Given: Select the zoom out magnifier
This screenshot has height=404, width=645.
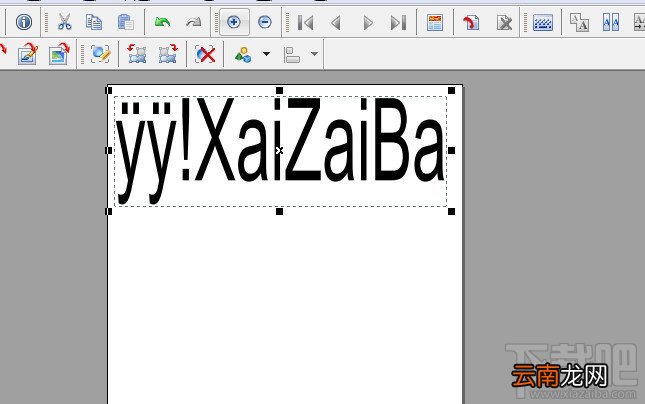Looking at the screenshot, I should (x=264, y=22).
